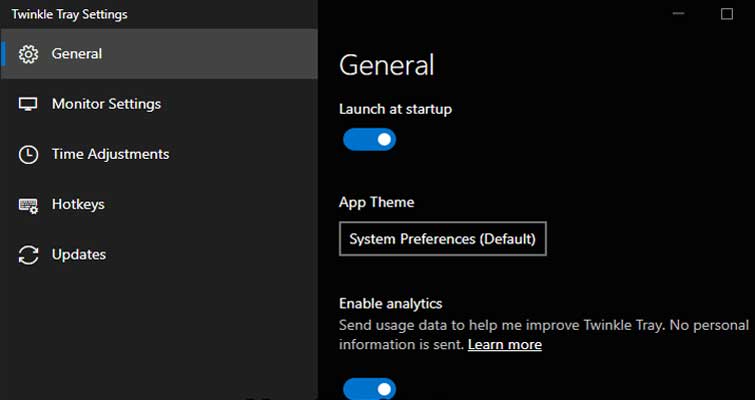Image resolution: width=755 pixels, height=400 pixels.
Task: Click the Updates refresh arrows icon
Action: pos(28,255)
